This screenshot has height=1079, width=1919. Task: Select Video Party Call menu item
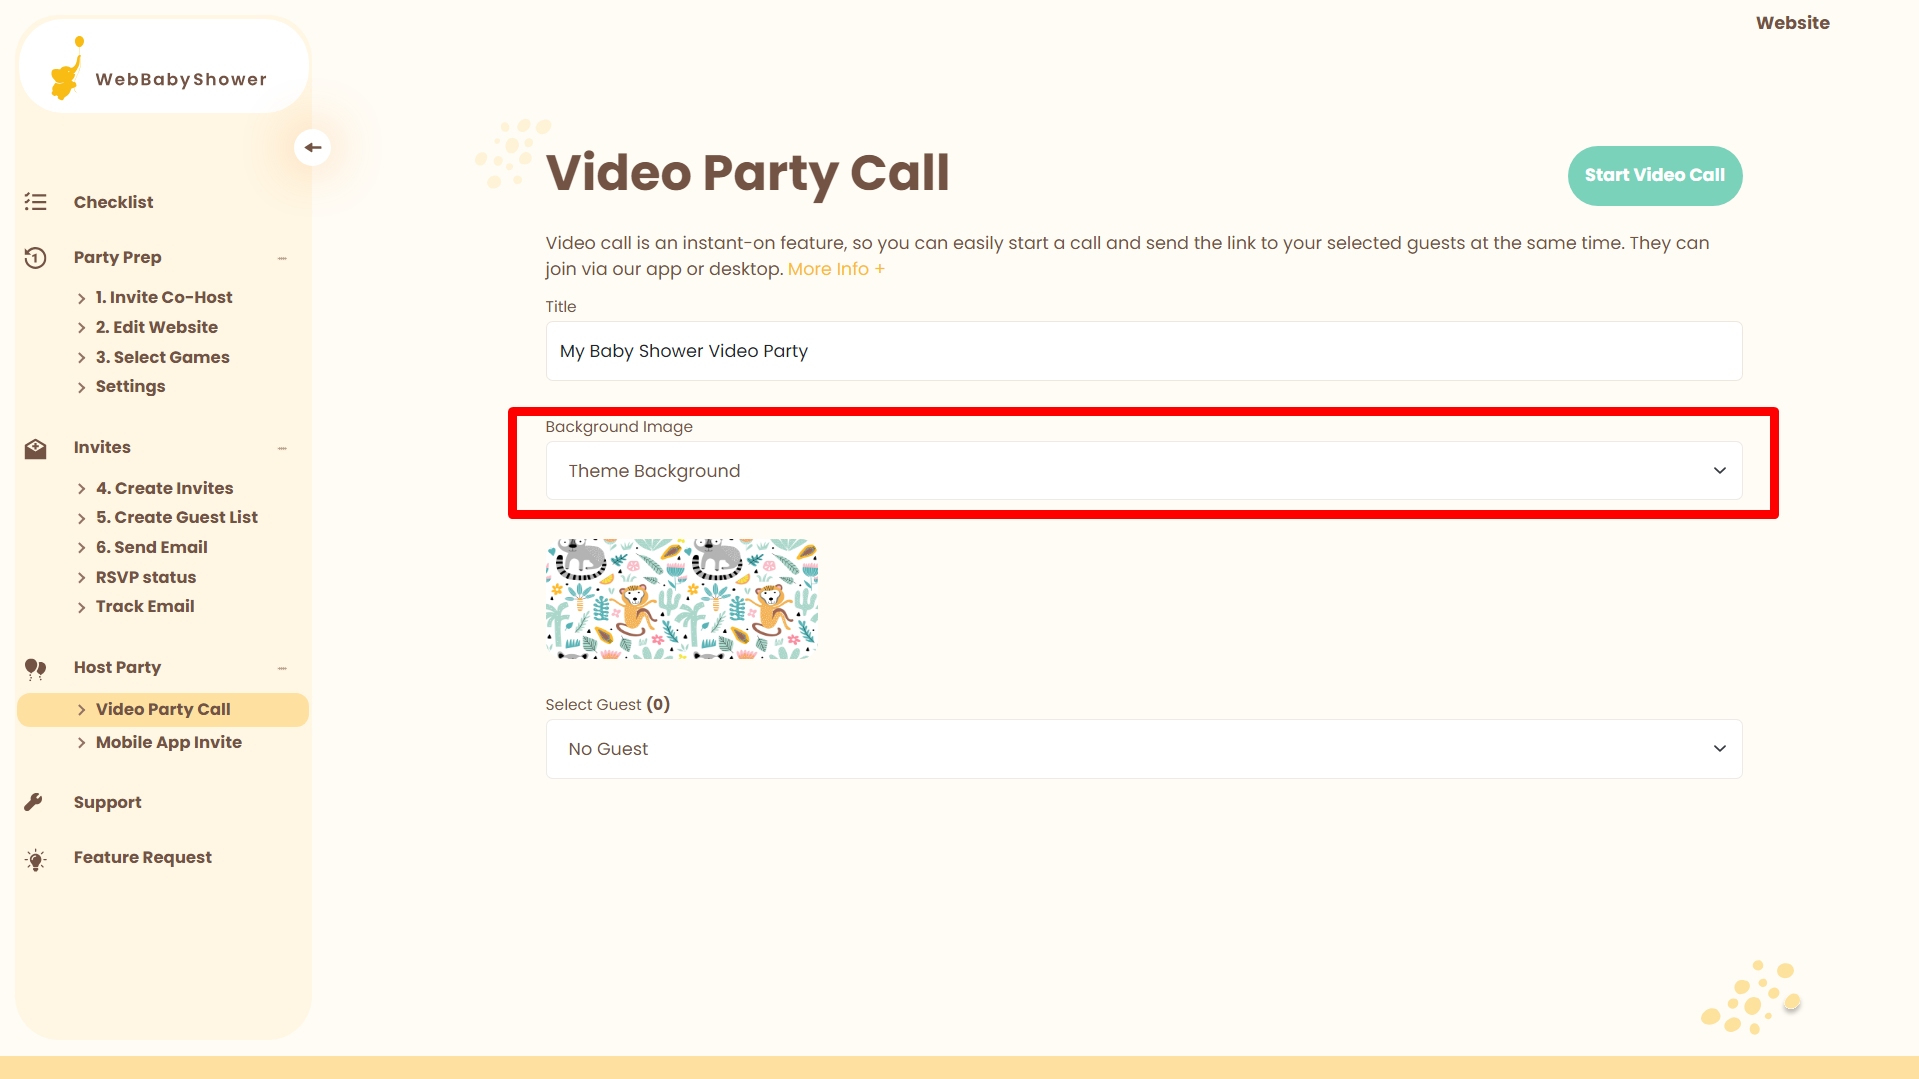click(163, 709)
